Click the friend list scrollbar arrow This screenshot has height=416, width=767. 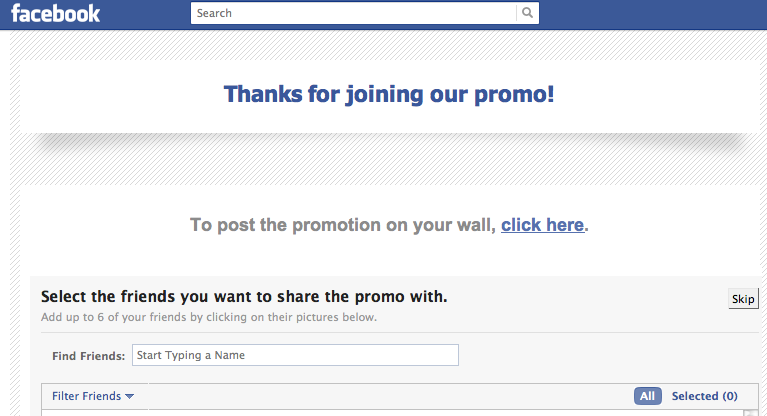tap(751, 411)
